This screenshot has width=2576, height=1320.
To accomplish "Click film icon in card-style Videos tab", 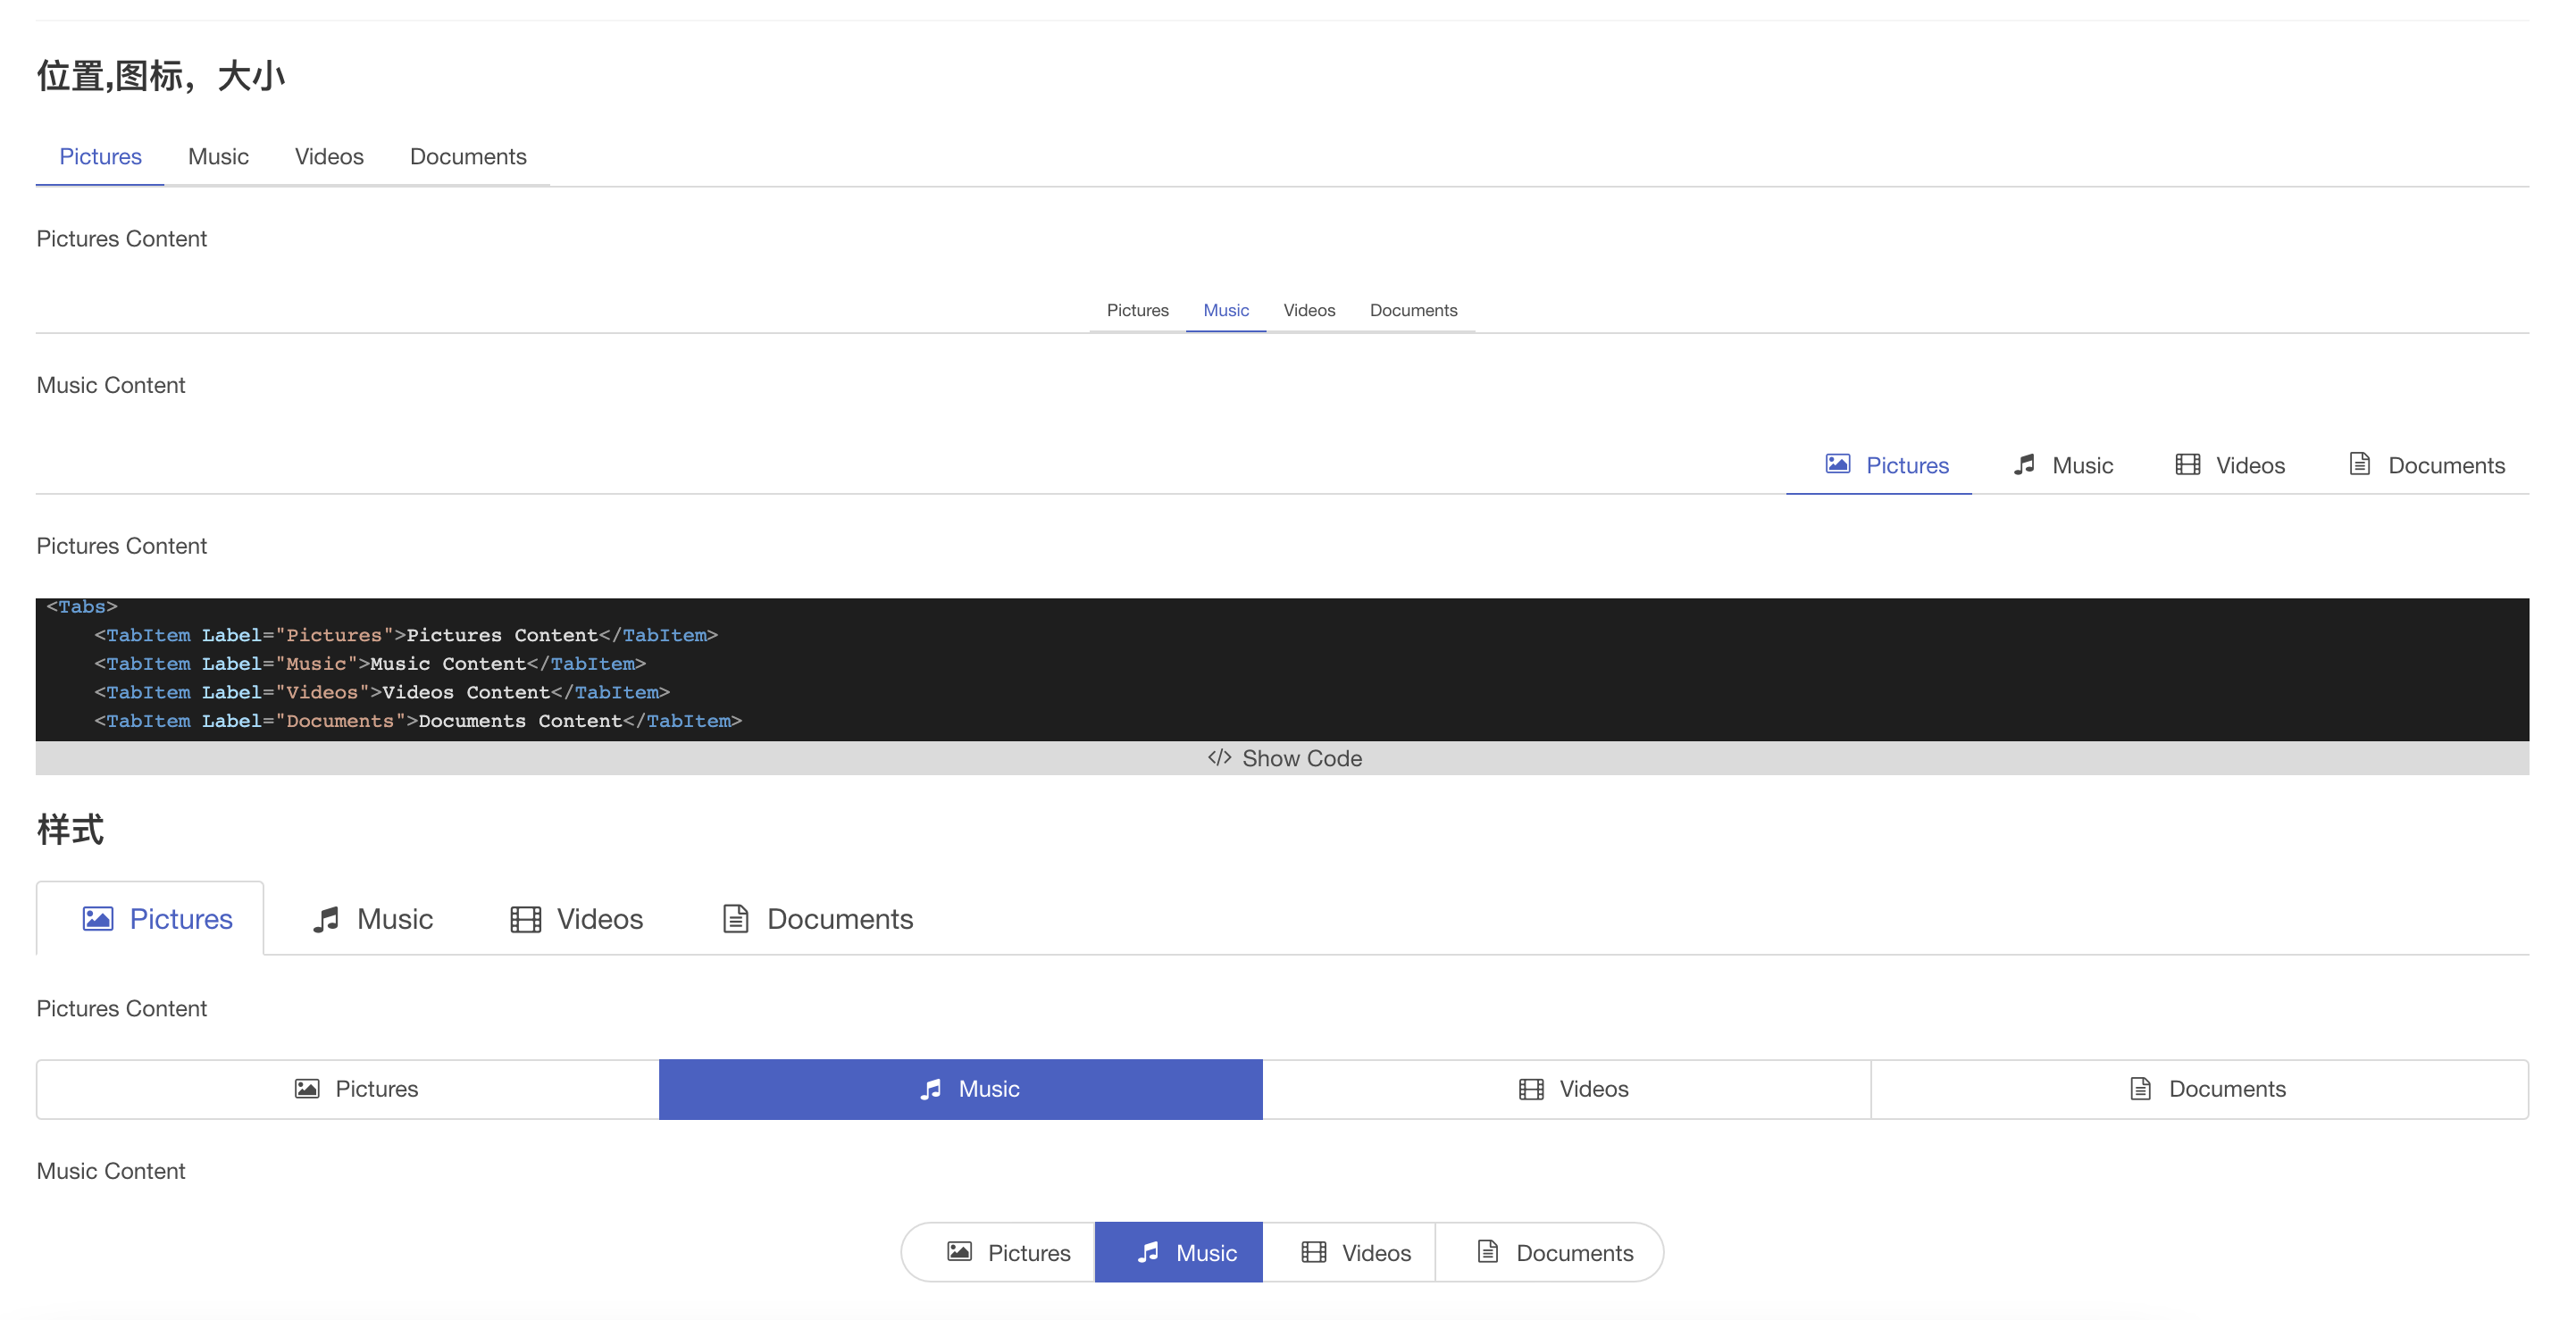I will click(525, 918).
